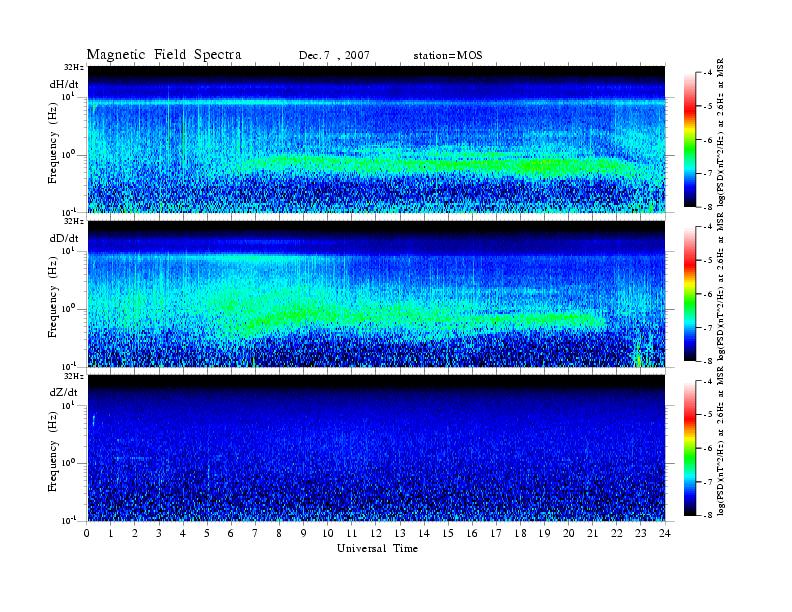Screen dimensions: 792x612
Task: Click the "-4" tick on dH/dt colorbar
Action: [708, 73]
